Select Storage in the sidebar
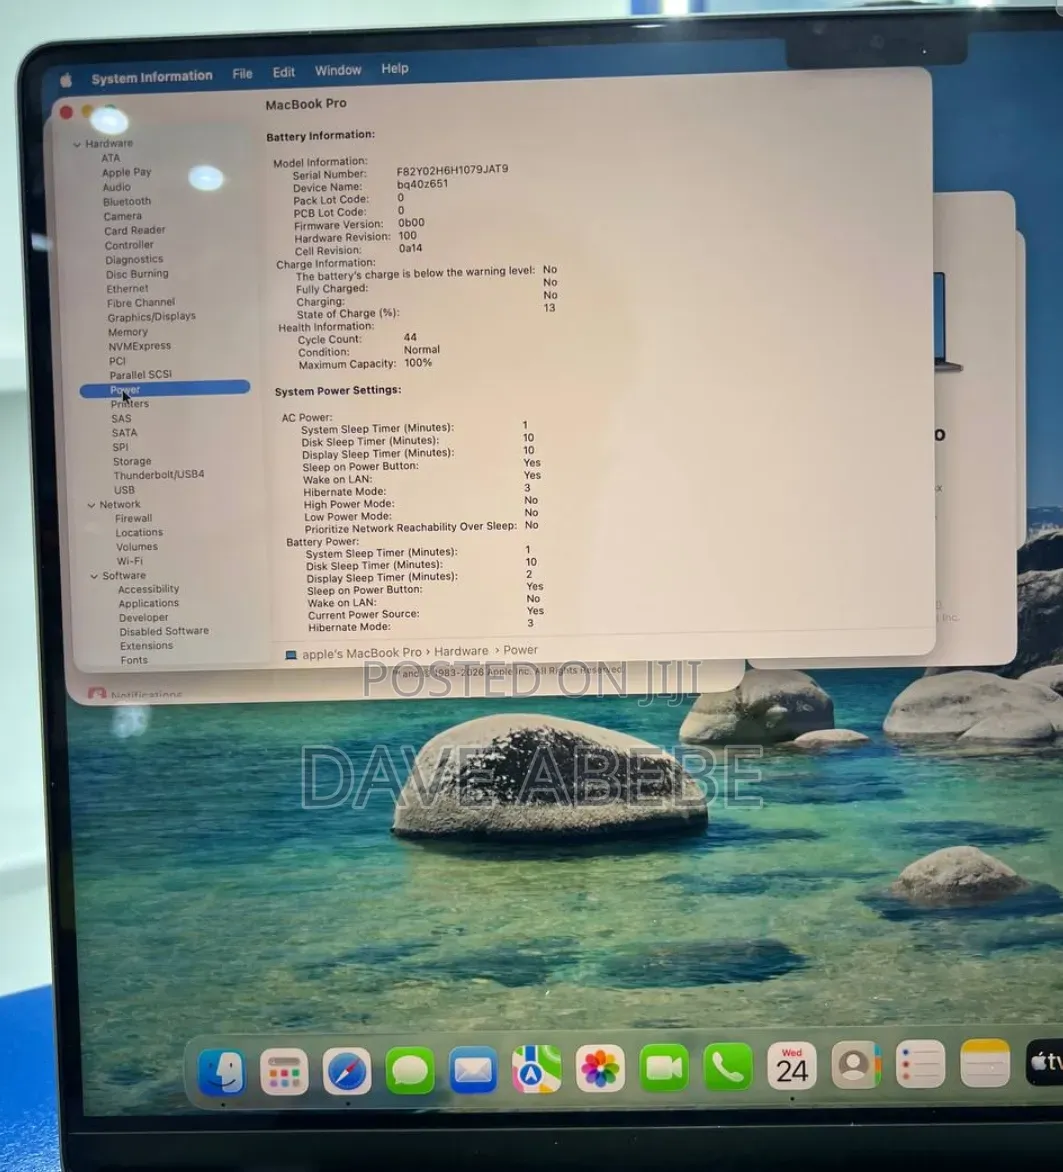This screenshot has height=1172, width=1063. pos(132,461)
